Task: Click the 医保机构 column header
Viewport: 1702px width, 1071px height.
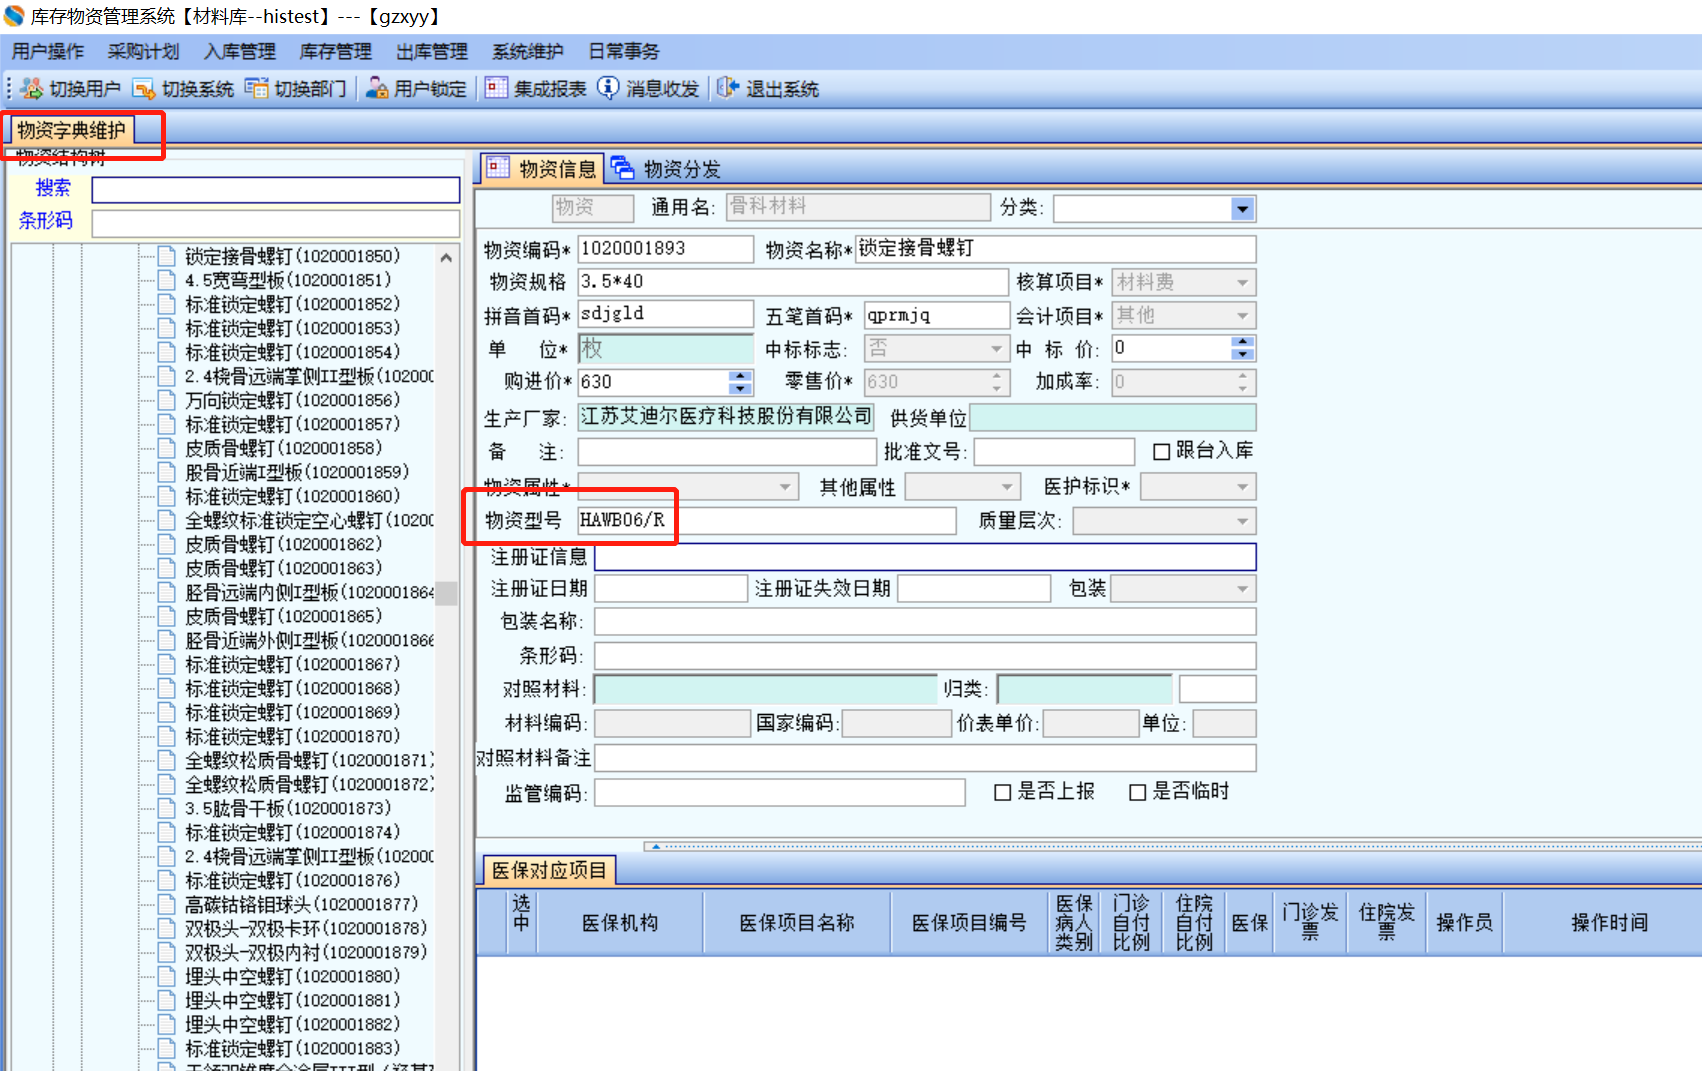Action: click(x=620, y=923)
